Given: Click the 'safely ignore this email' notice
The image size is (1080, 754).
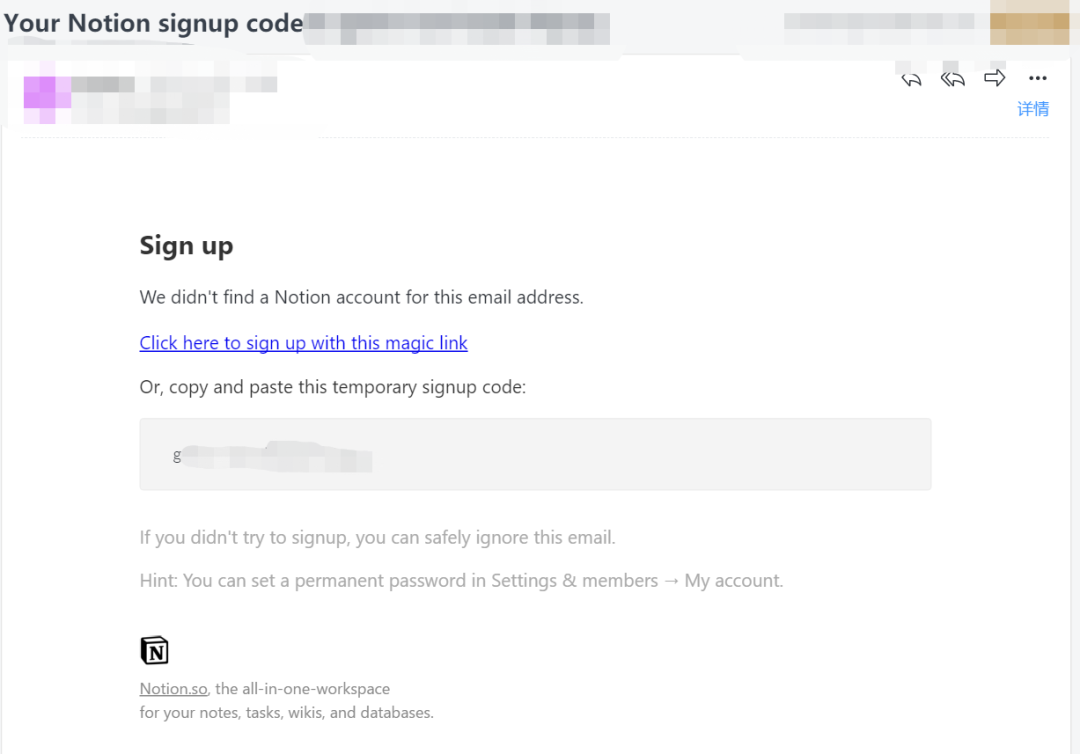Looking at the screenshot, I should click(377, 538).
